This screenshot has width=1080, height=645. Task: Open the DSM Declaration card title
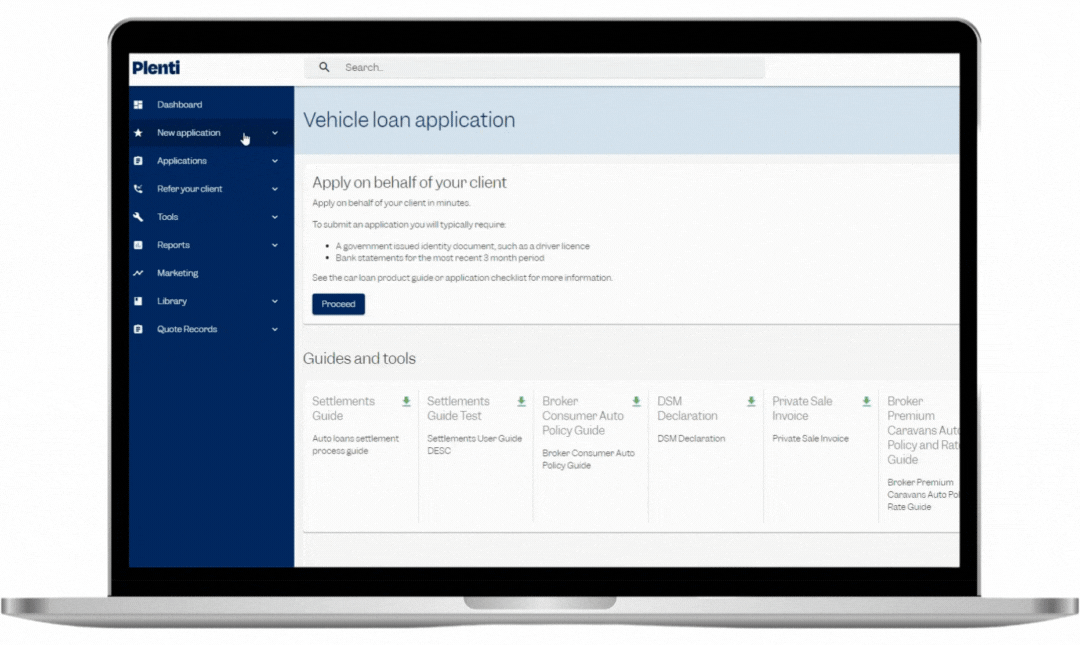tap(687, 408)
